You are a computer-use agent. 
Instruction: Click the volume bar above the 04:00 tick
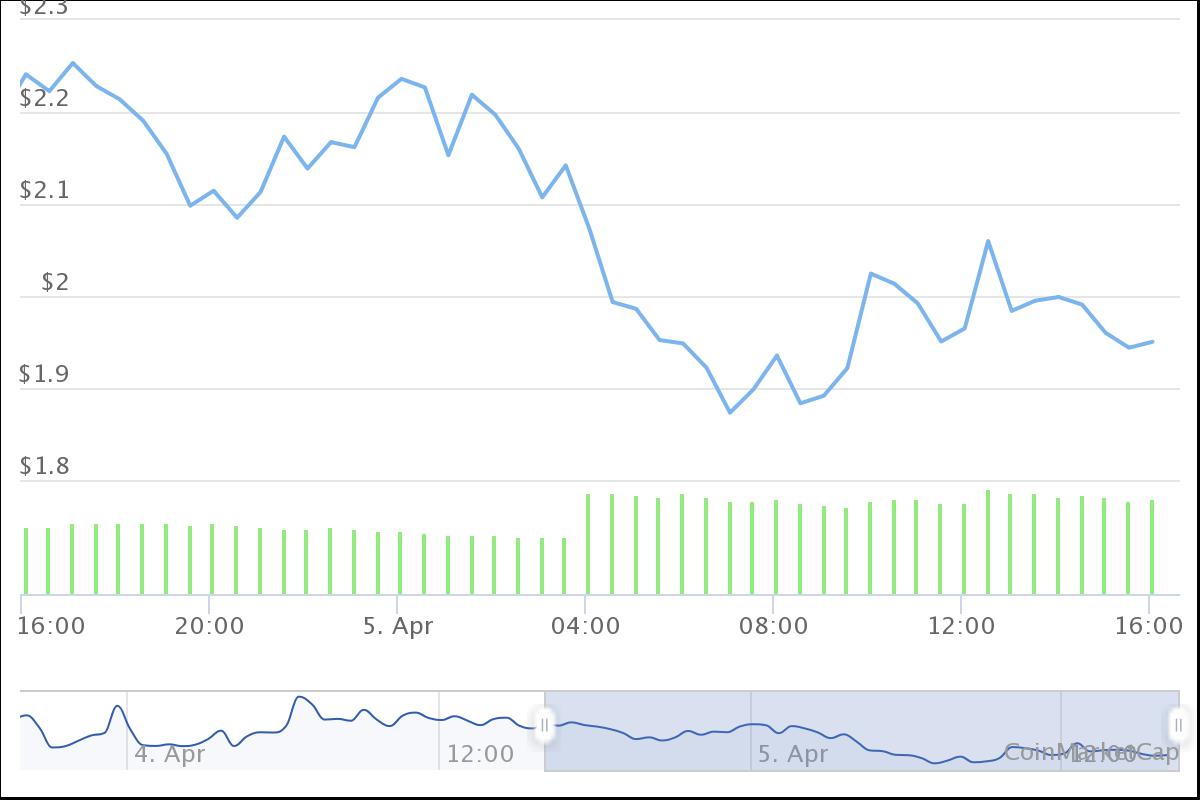(x=588, y=544)
